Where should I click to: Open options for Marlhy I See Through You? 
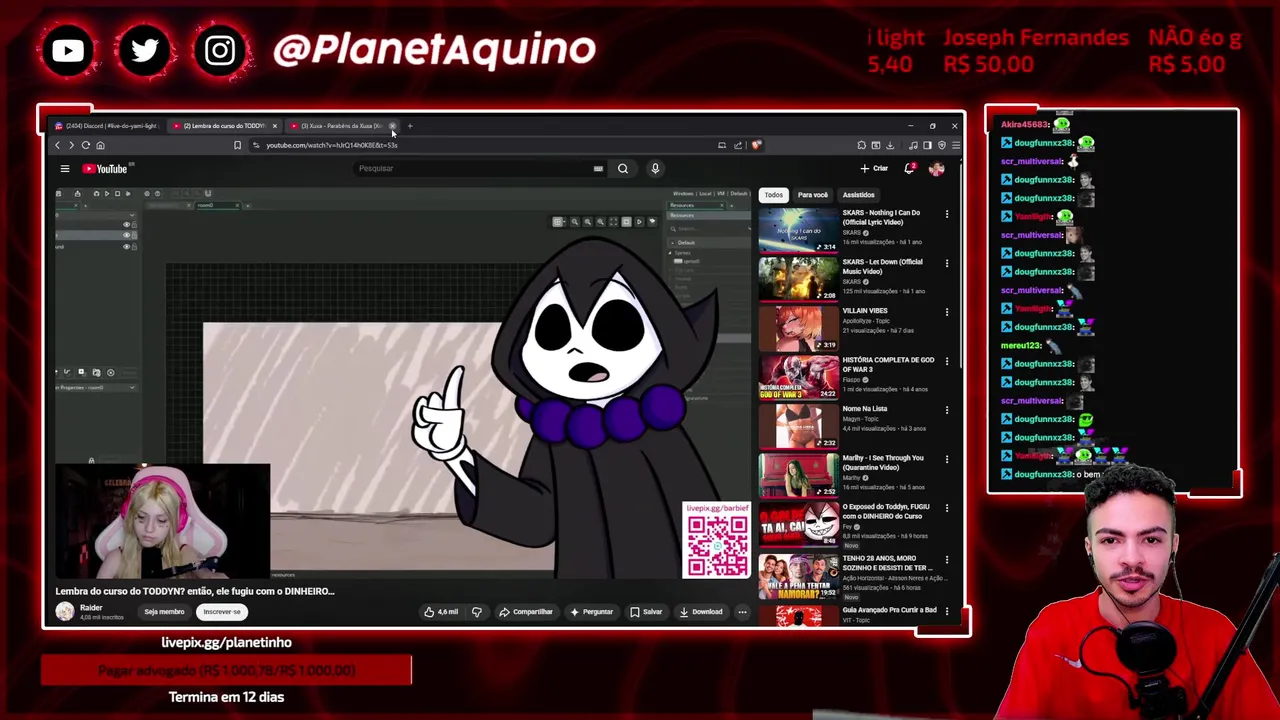(947, 459)
